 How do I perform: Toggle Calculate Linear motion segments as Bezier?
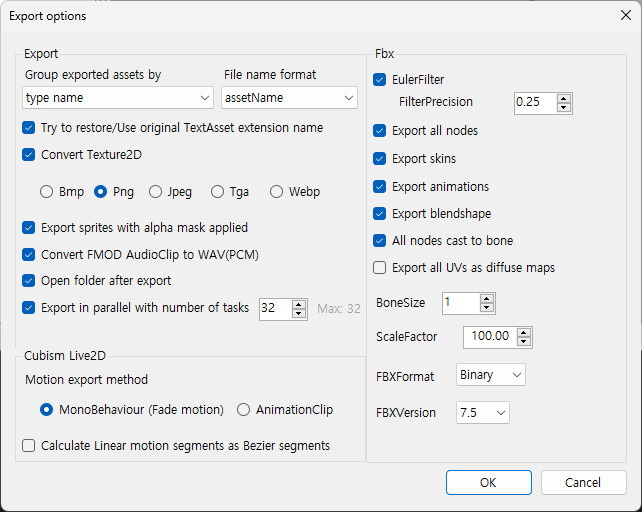coord(29,446)
